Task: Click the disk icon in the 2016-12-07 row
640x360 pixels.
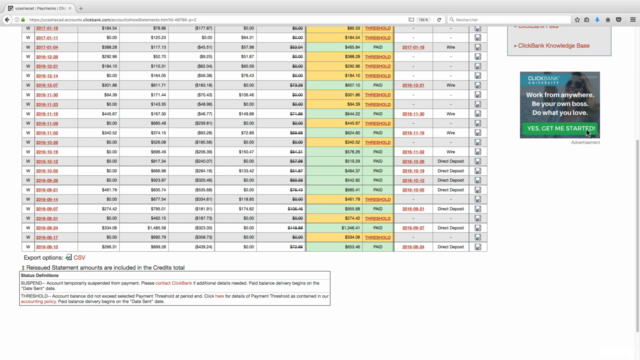Action: pyautogui.click(x=478, y=85)
